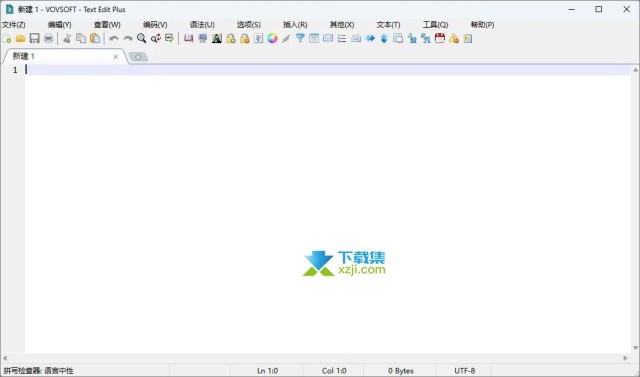Click the red open-book dictionary icon
Image resolution: width=640 pixels, height=377 pixels.
tap(188, 39)
